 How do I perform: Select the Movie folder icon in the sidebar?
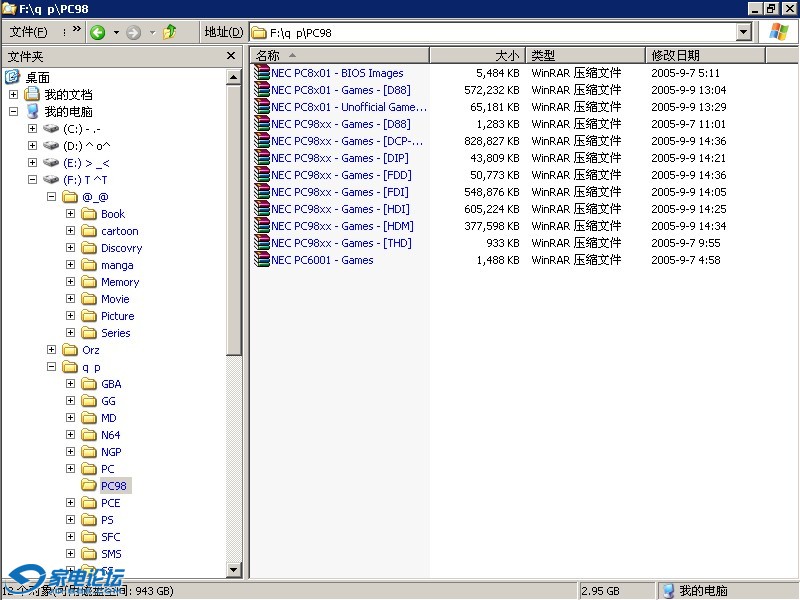(88, 298)
